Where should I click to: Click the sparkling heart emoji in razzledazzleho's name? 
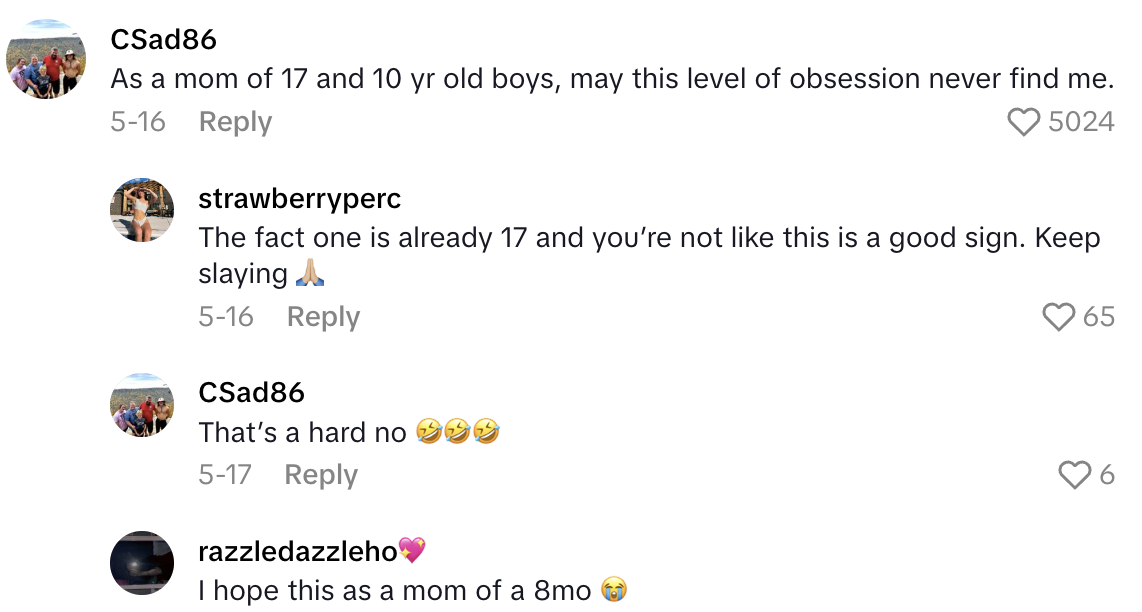click(413, 549)
